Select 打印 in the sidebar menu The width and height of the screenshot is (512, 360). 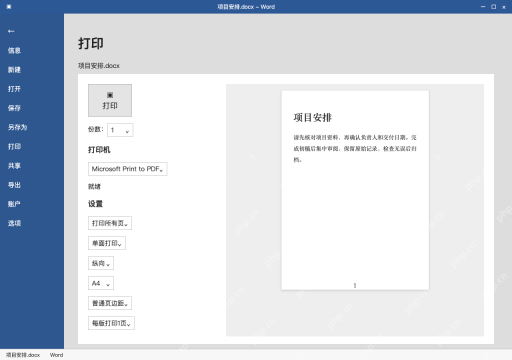(x=14, y=146)
